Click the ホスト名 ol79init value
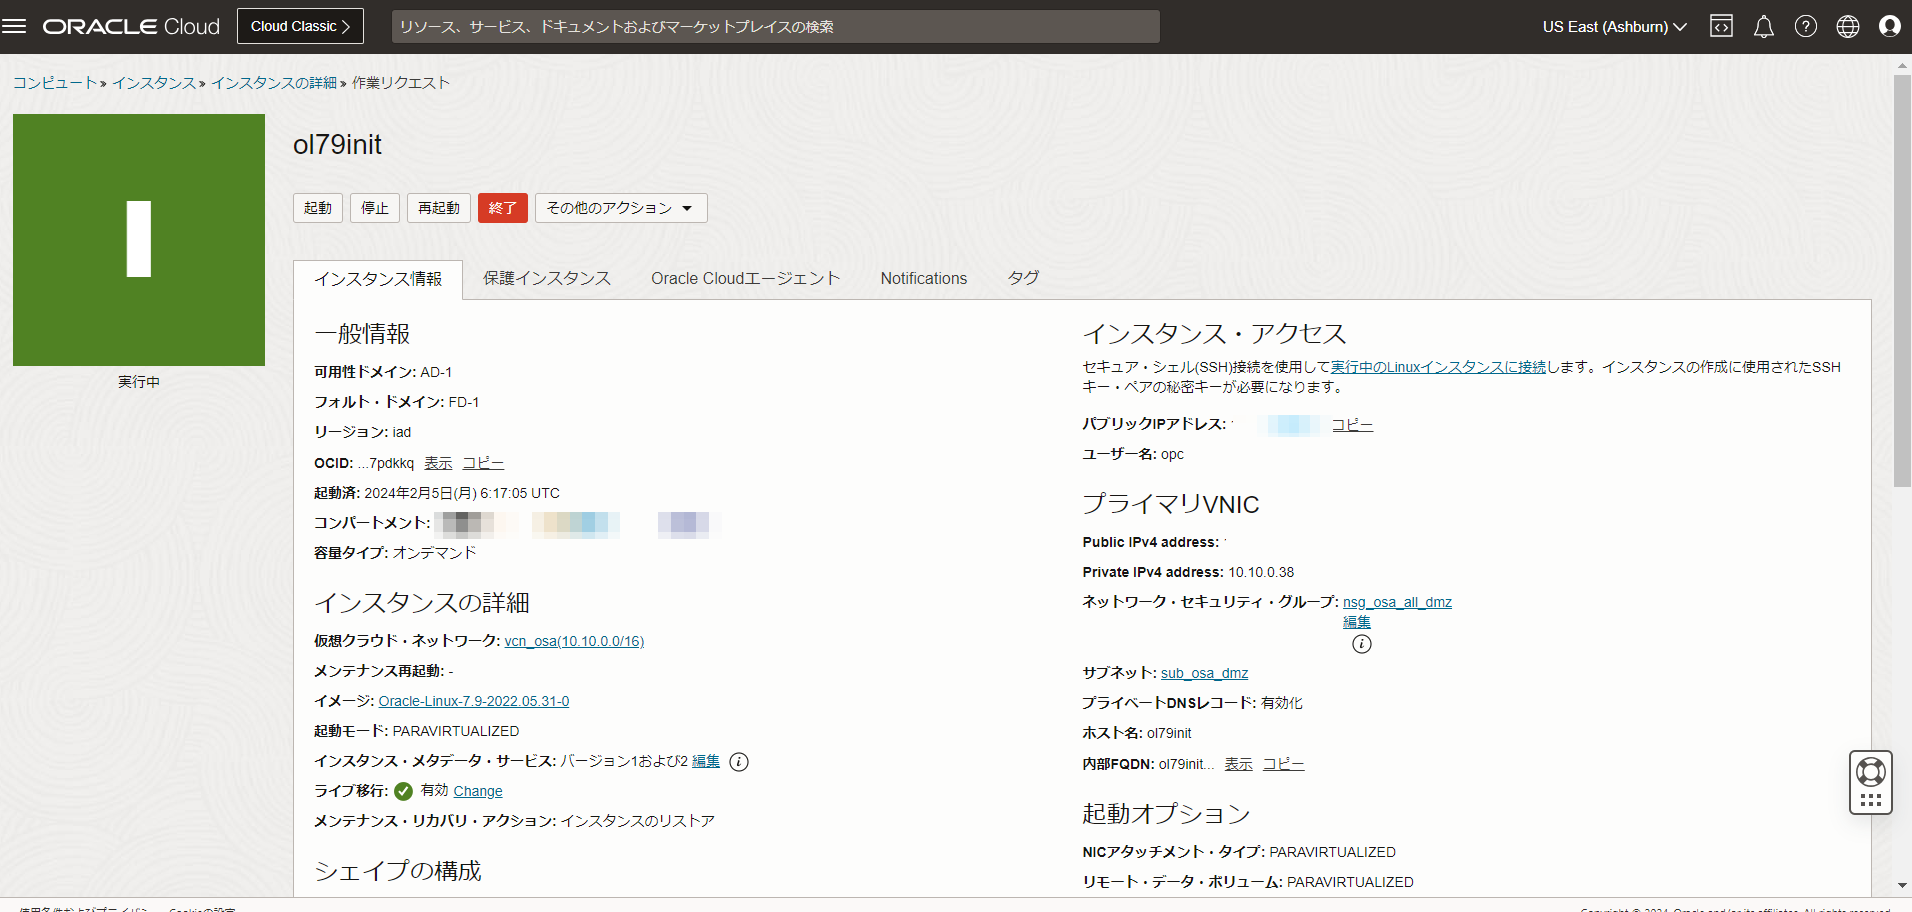This screenshot has height=912, width=1912. click(1169, 733)
